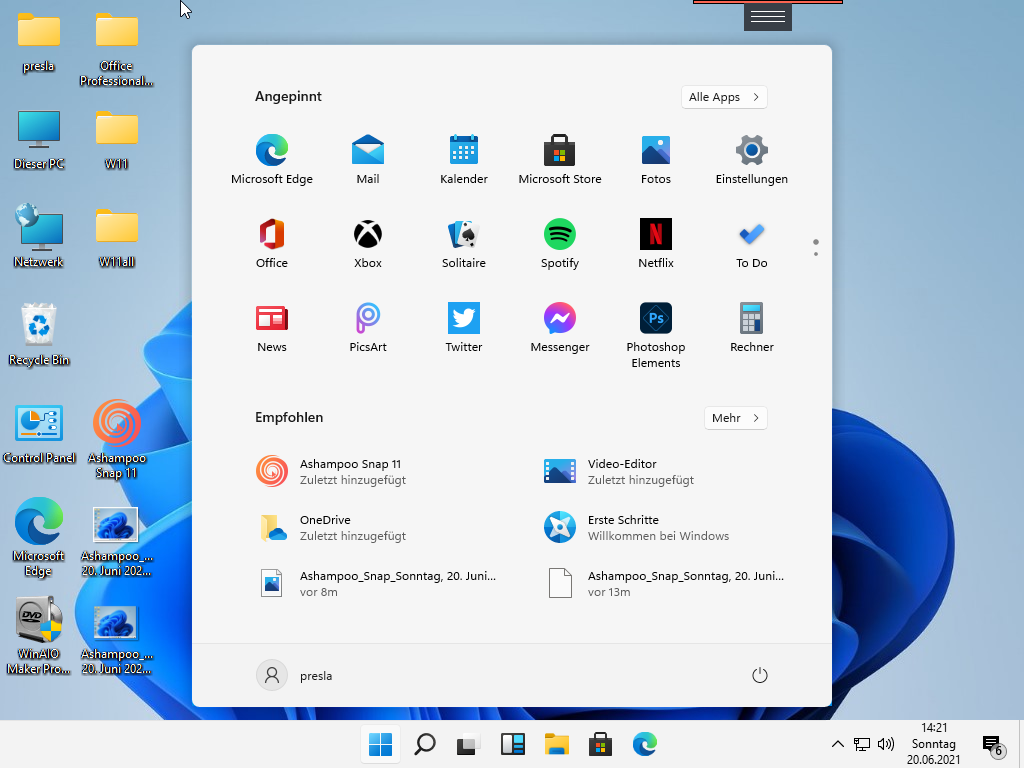Open Photoshop Elements
Viewport: 1024px width, 768px height.
tap(656, 336)
